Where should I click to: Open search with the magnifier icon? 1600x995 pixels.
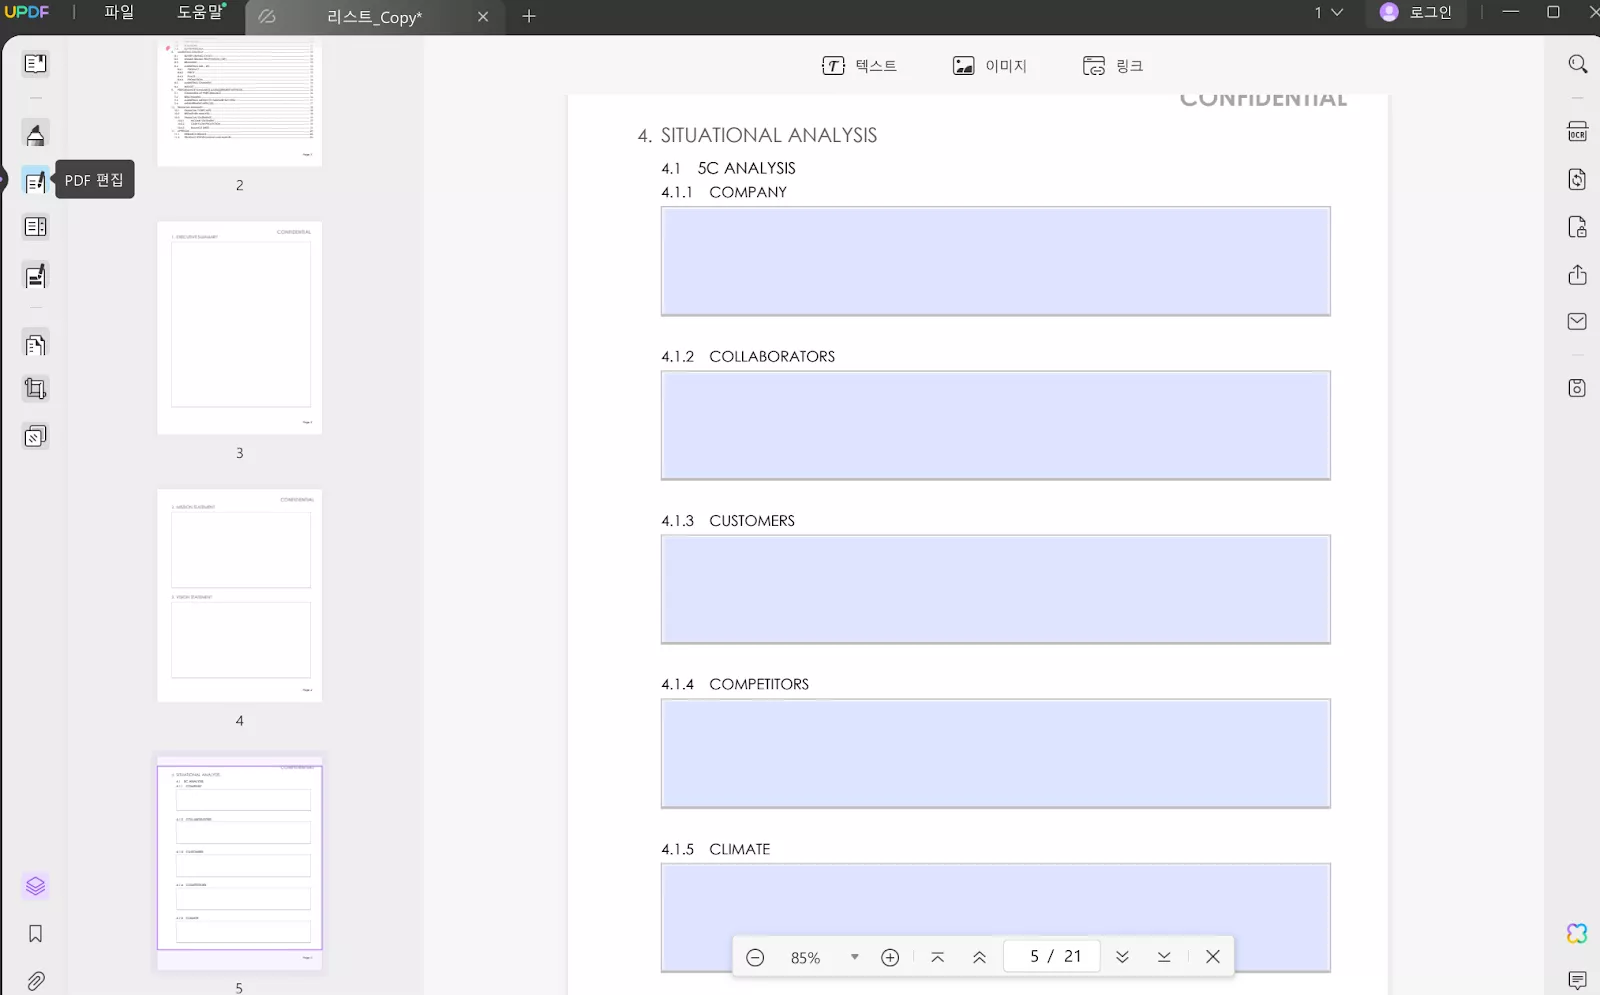click(x=1577, y=64)
